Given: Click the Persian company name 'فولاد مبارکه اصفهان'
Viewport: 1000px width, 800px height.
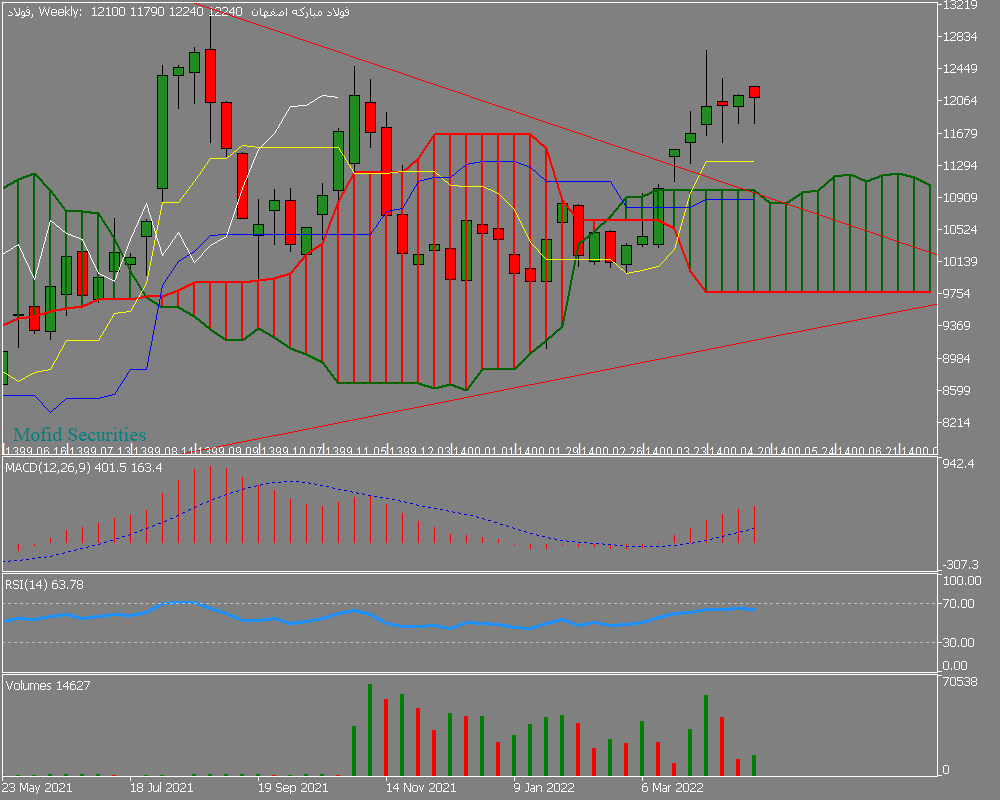Looking at the screenshot, I should pos(300,12).
